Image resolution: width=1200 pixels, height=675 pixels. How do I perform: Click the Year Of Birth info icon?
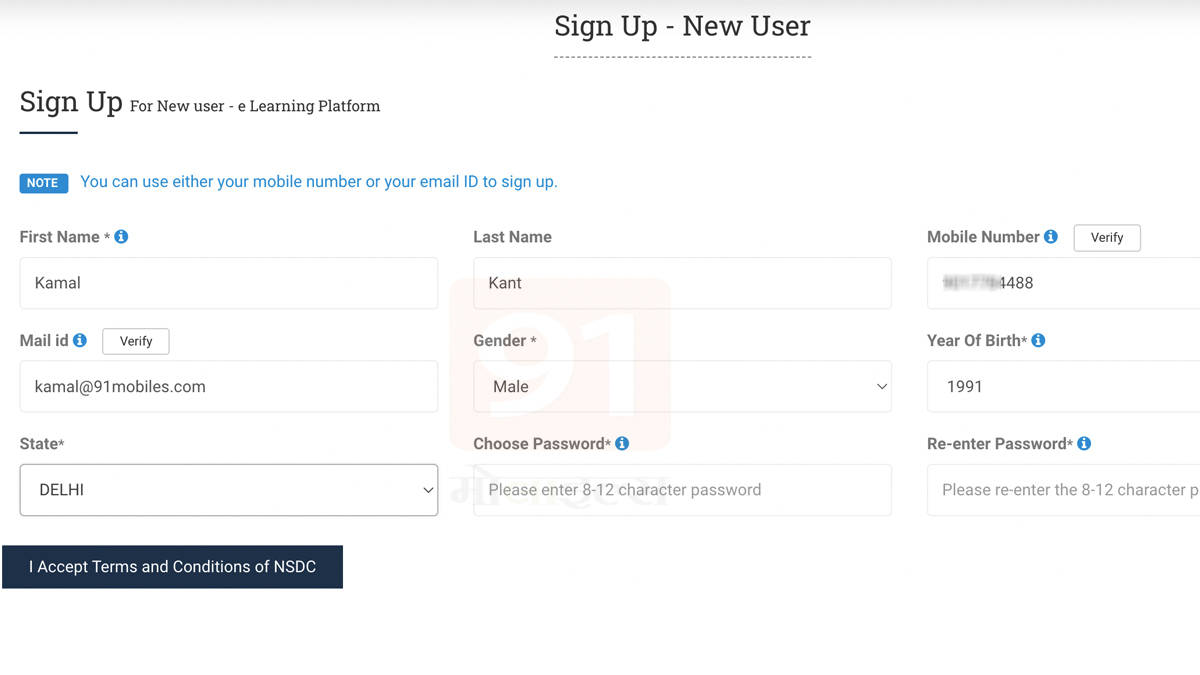click(x=1038, y=340)
